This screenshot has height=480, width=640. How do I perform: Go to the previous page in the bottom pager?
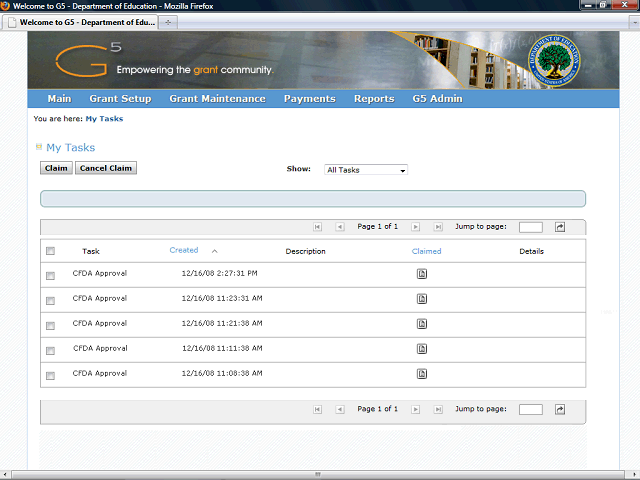click(x=340, y=409)
